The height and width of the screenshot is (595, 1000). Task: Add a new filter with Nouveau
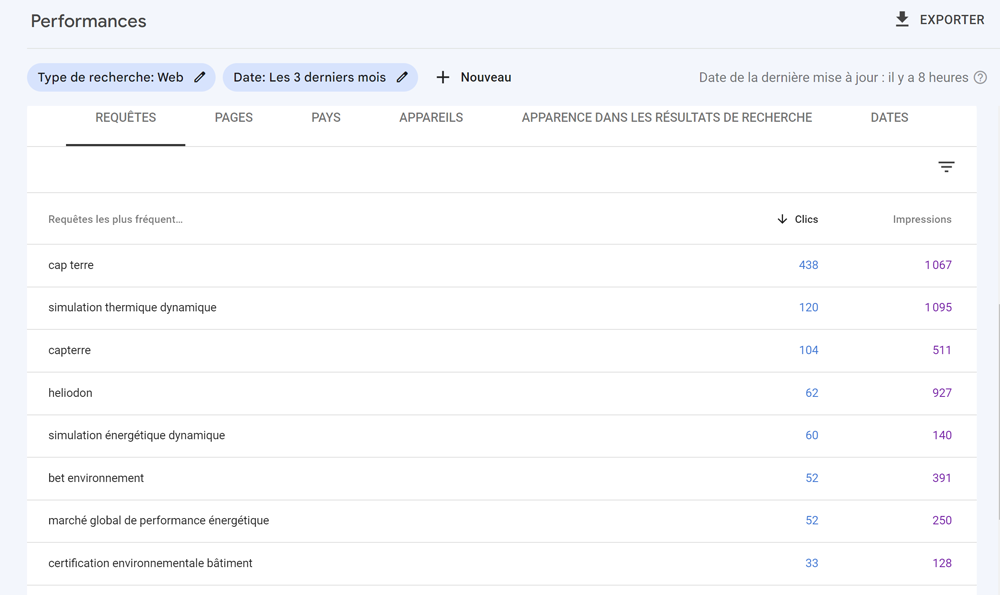point(486,77)
